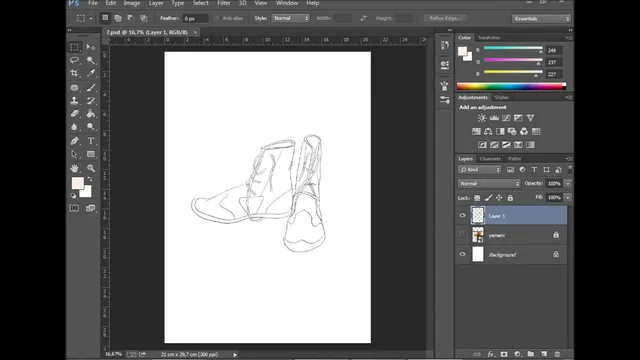Toggle lock position
This screenshot has width=640, height=360.
[x=499, y=198]
